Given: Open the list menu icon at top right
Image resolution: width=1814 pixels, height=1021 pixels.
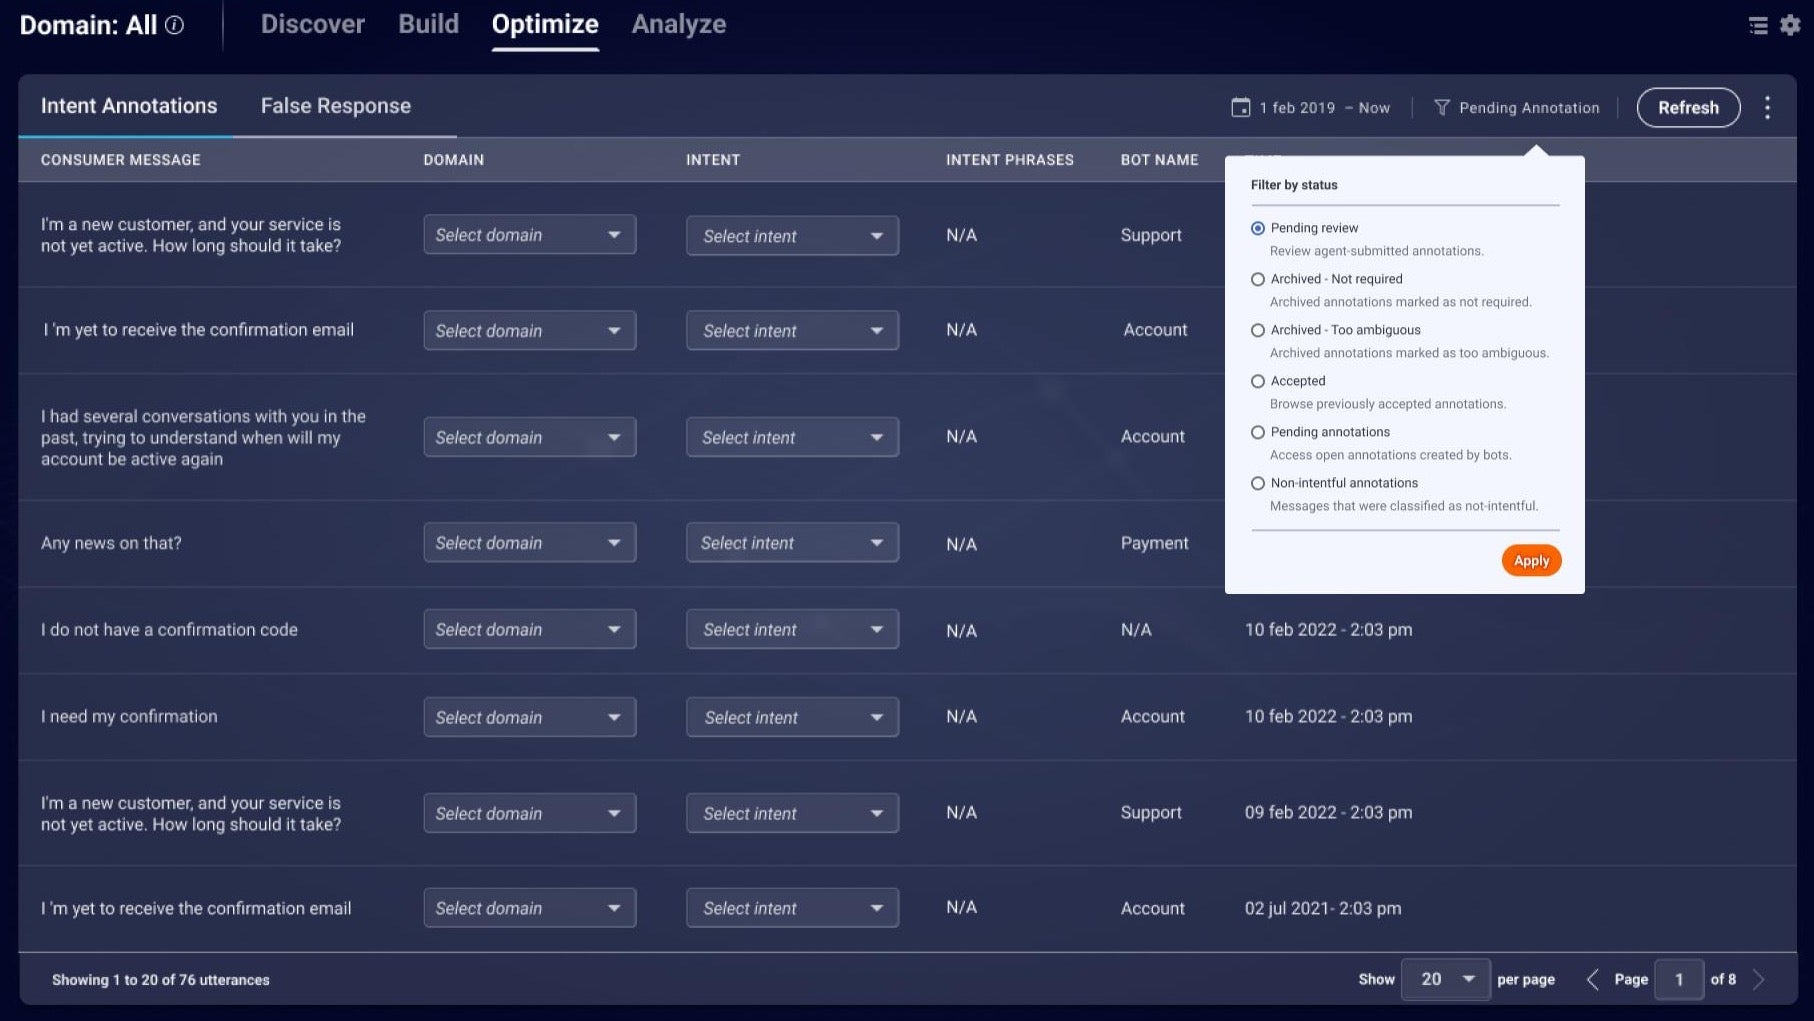Looking at the screenshot, I should tap(1758, 26).
